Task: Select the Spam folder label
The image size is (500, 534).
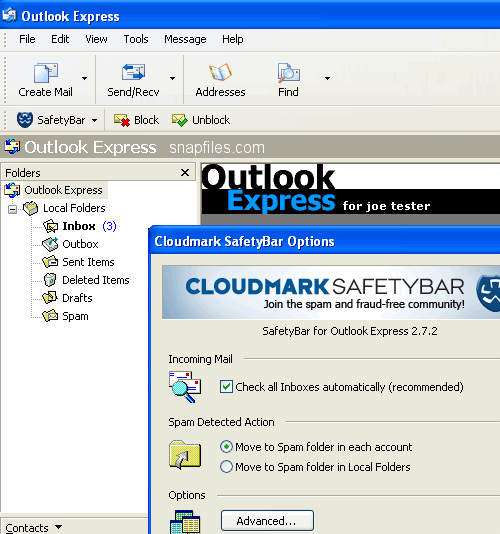Action: pos(75,316)
